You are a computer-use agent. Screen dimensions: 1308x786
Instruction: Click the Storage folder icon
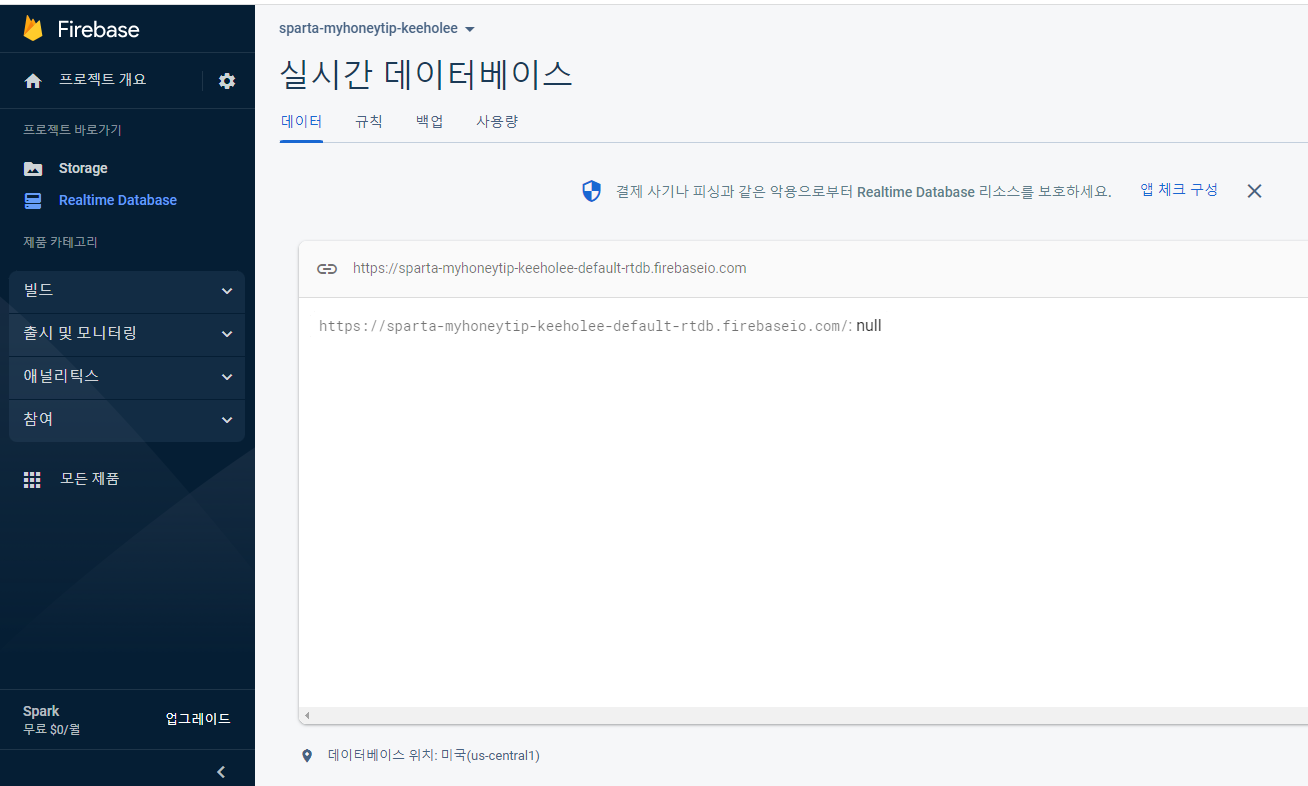pos(33,169)
